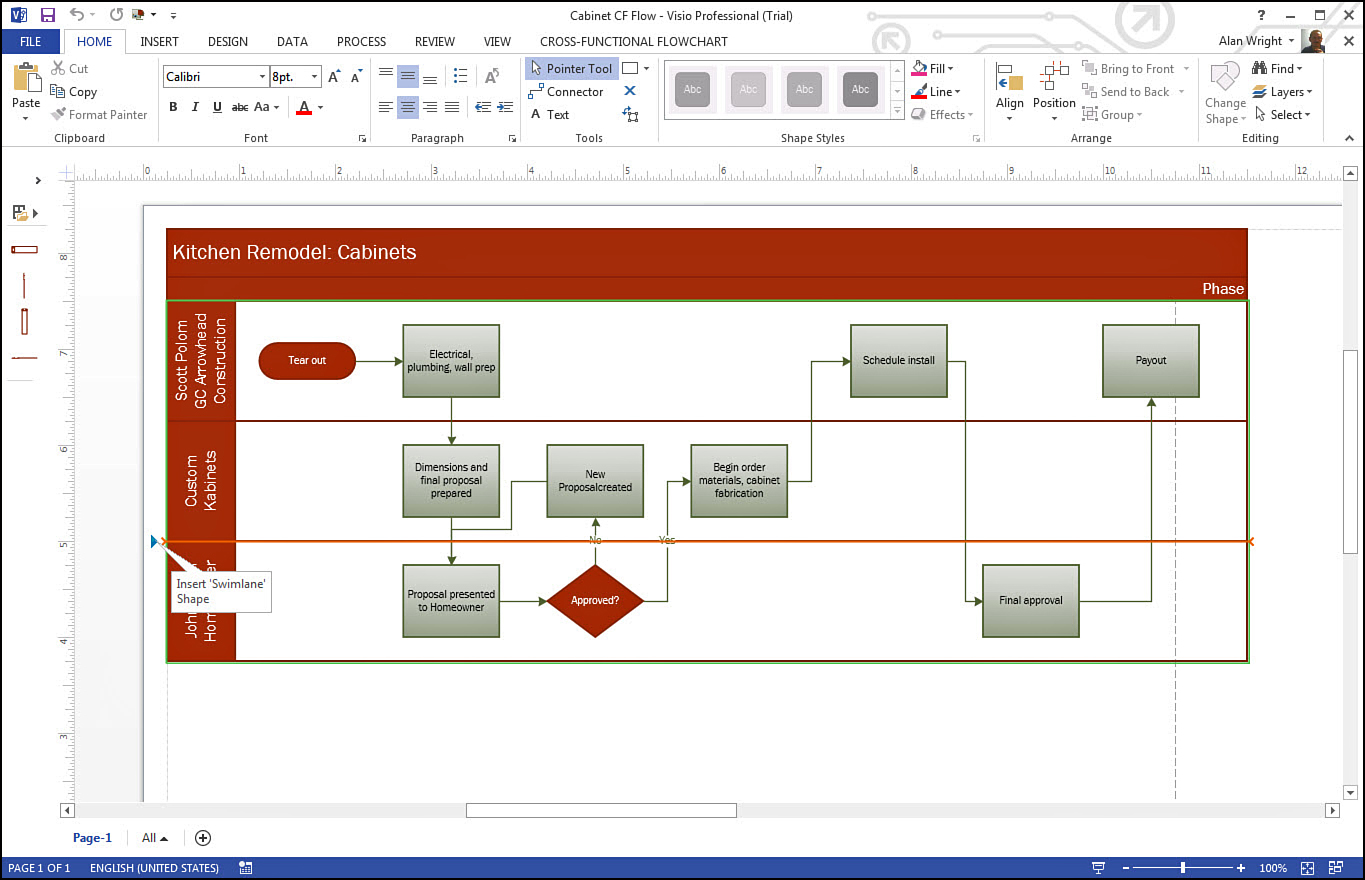
Task: Open the Find dropdown
Action: point(1277,69)
